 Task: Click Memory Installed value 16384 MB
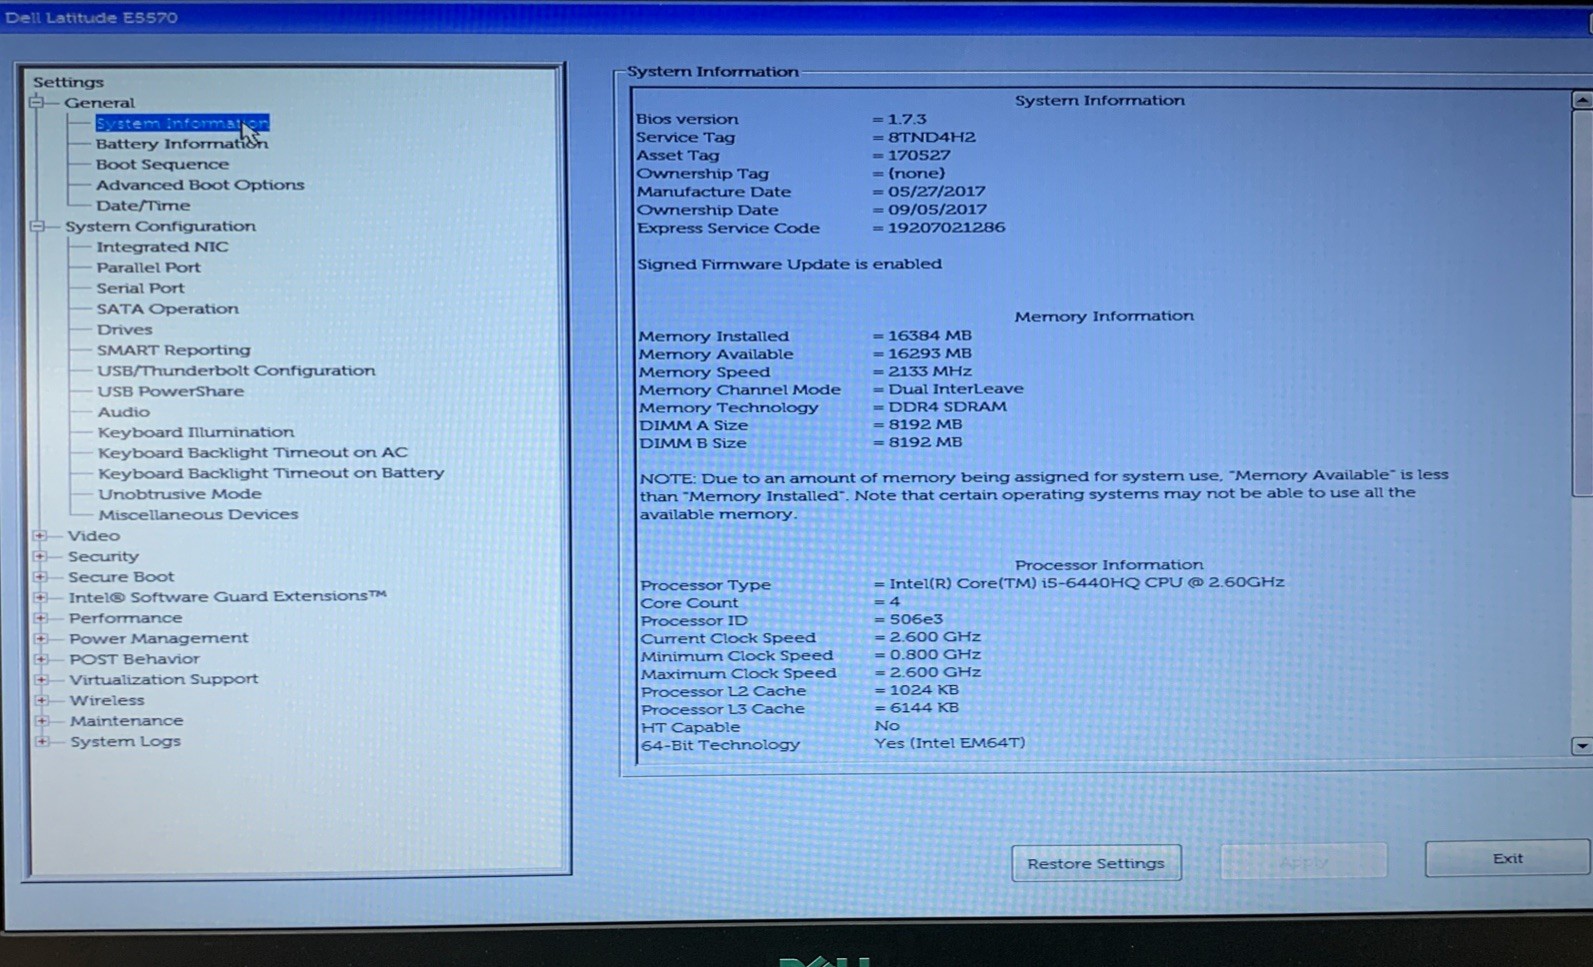[929, 336]
